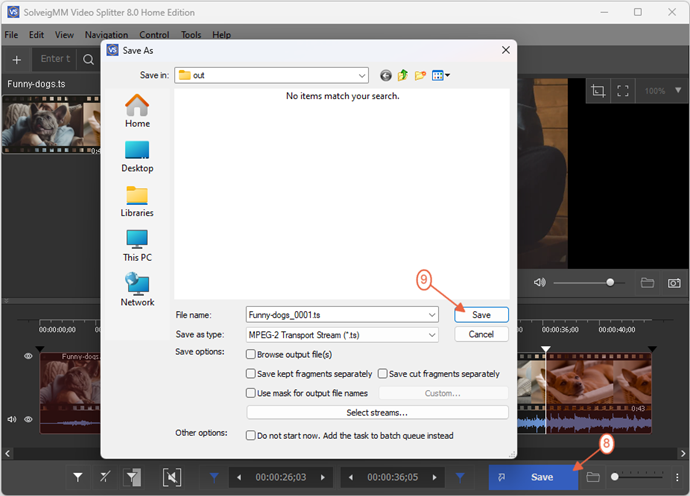Open the View Menu icon dropdown
This screenshot has width=690, height=496.
tap(441, 76)
